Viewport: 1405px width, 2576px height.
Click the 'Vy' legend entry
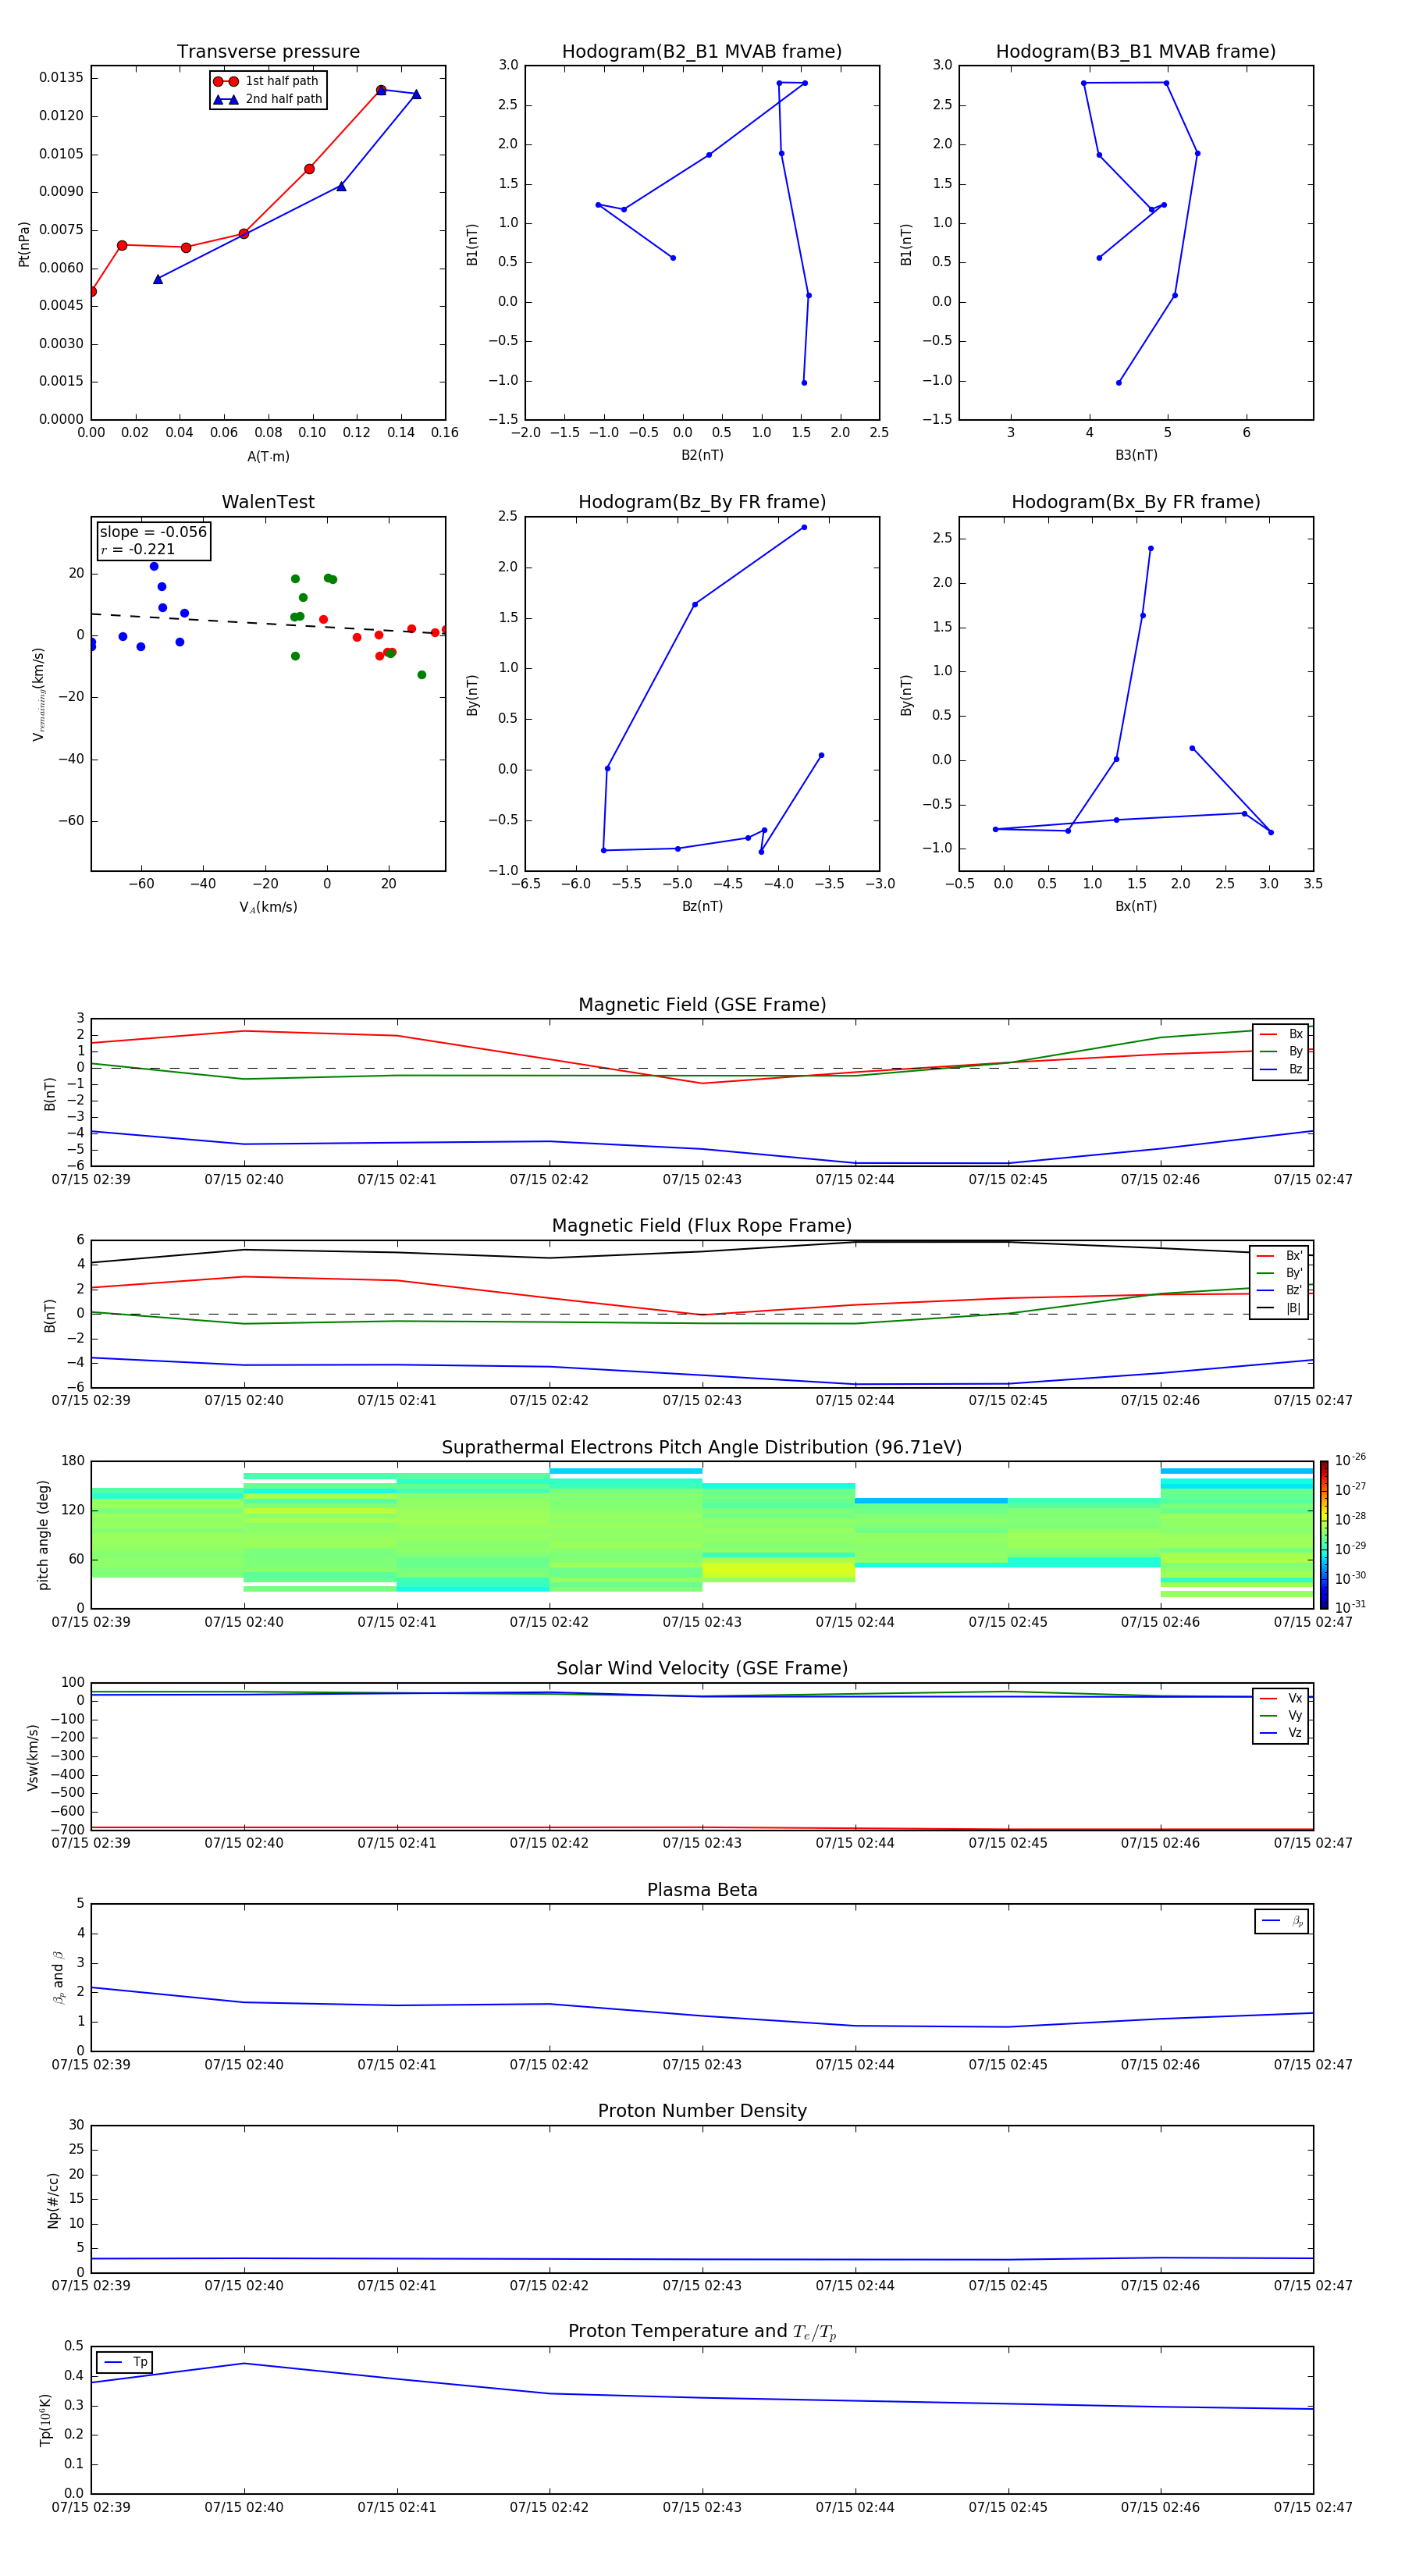click(x=1281, y=1716)
